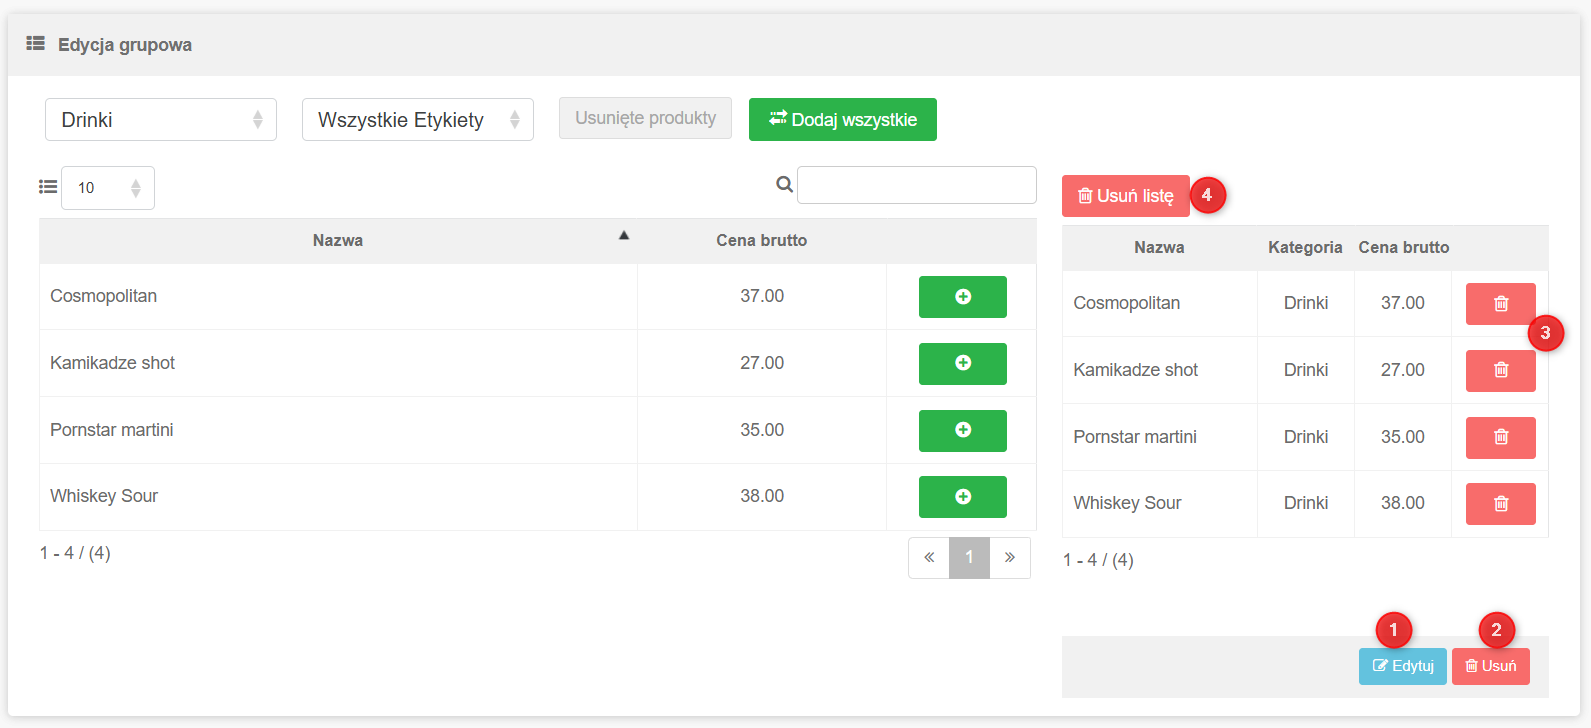
Task: Open the rows-per-page dropdown showing 10
Action: point(108,188)
